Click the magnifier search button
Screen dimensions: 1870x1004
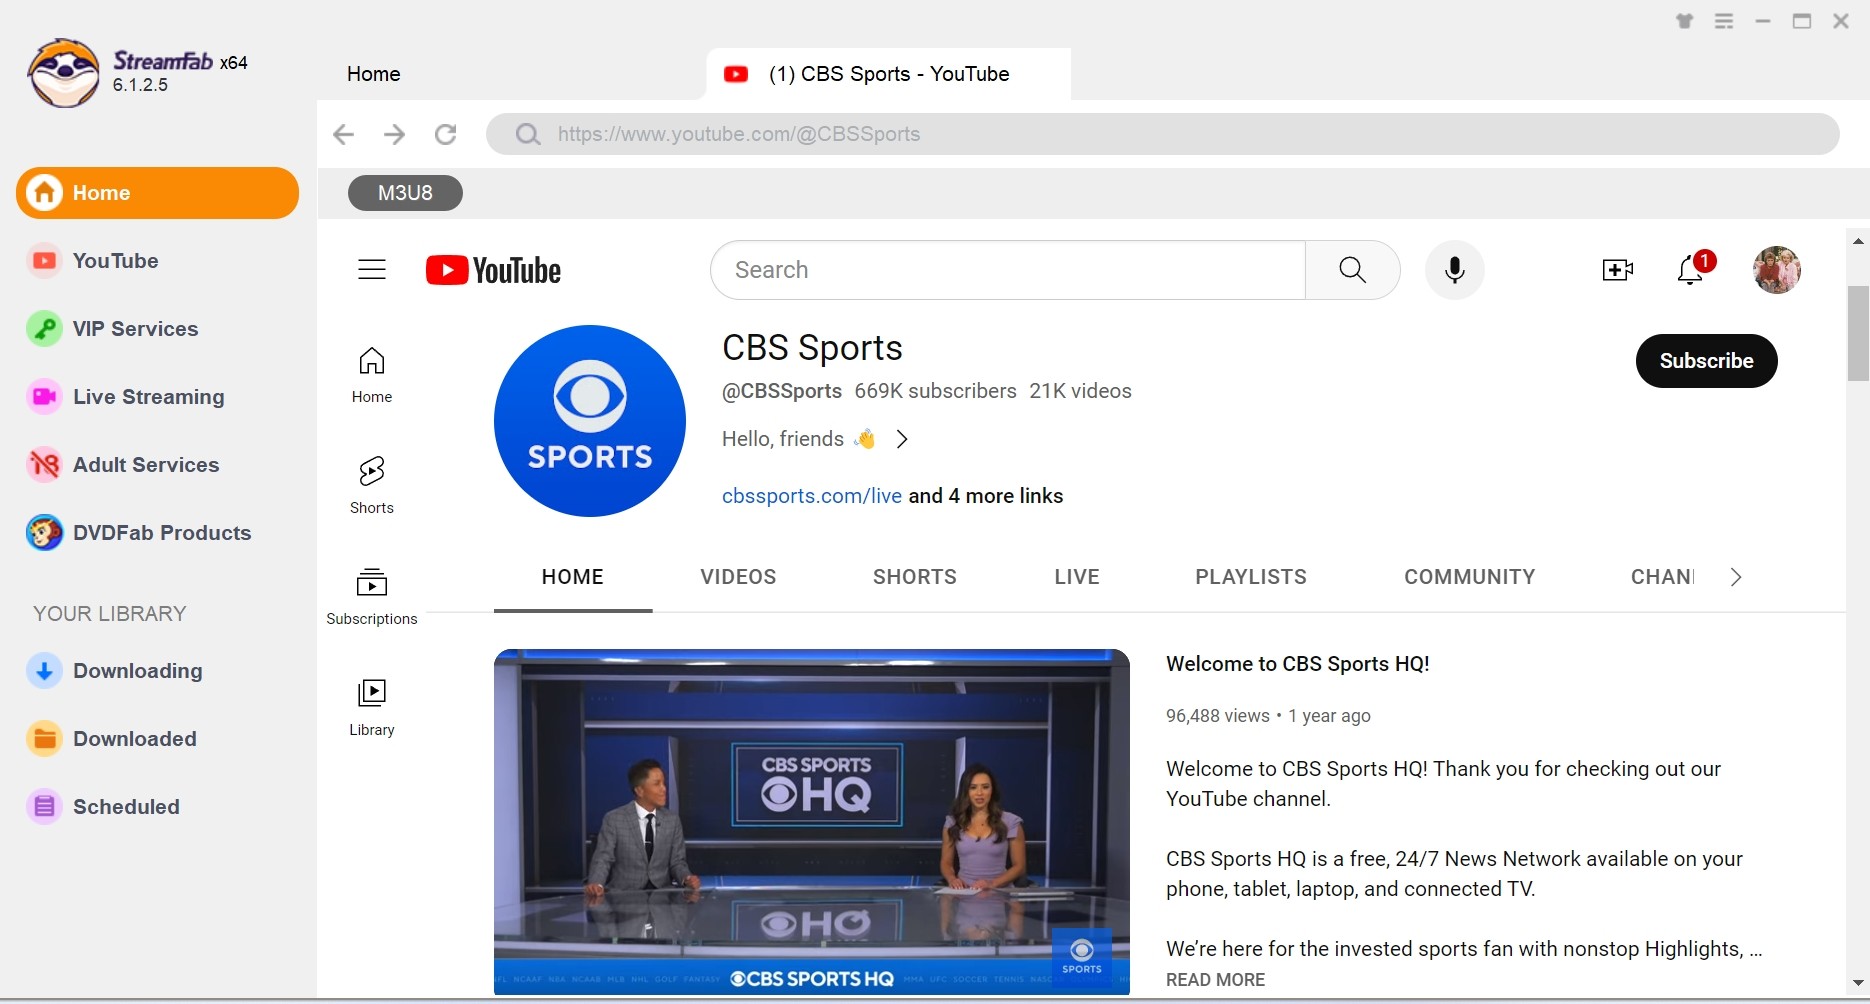1352,270
